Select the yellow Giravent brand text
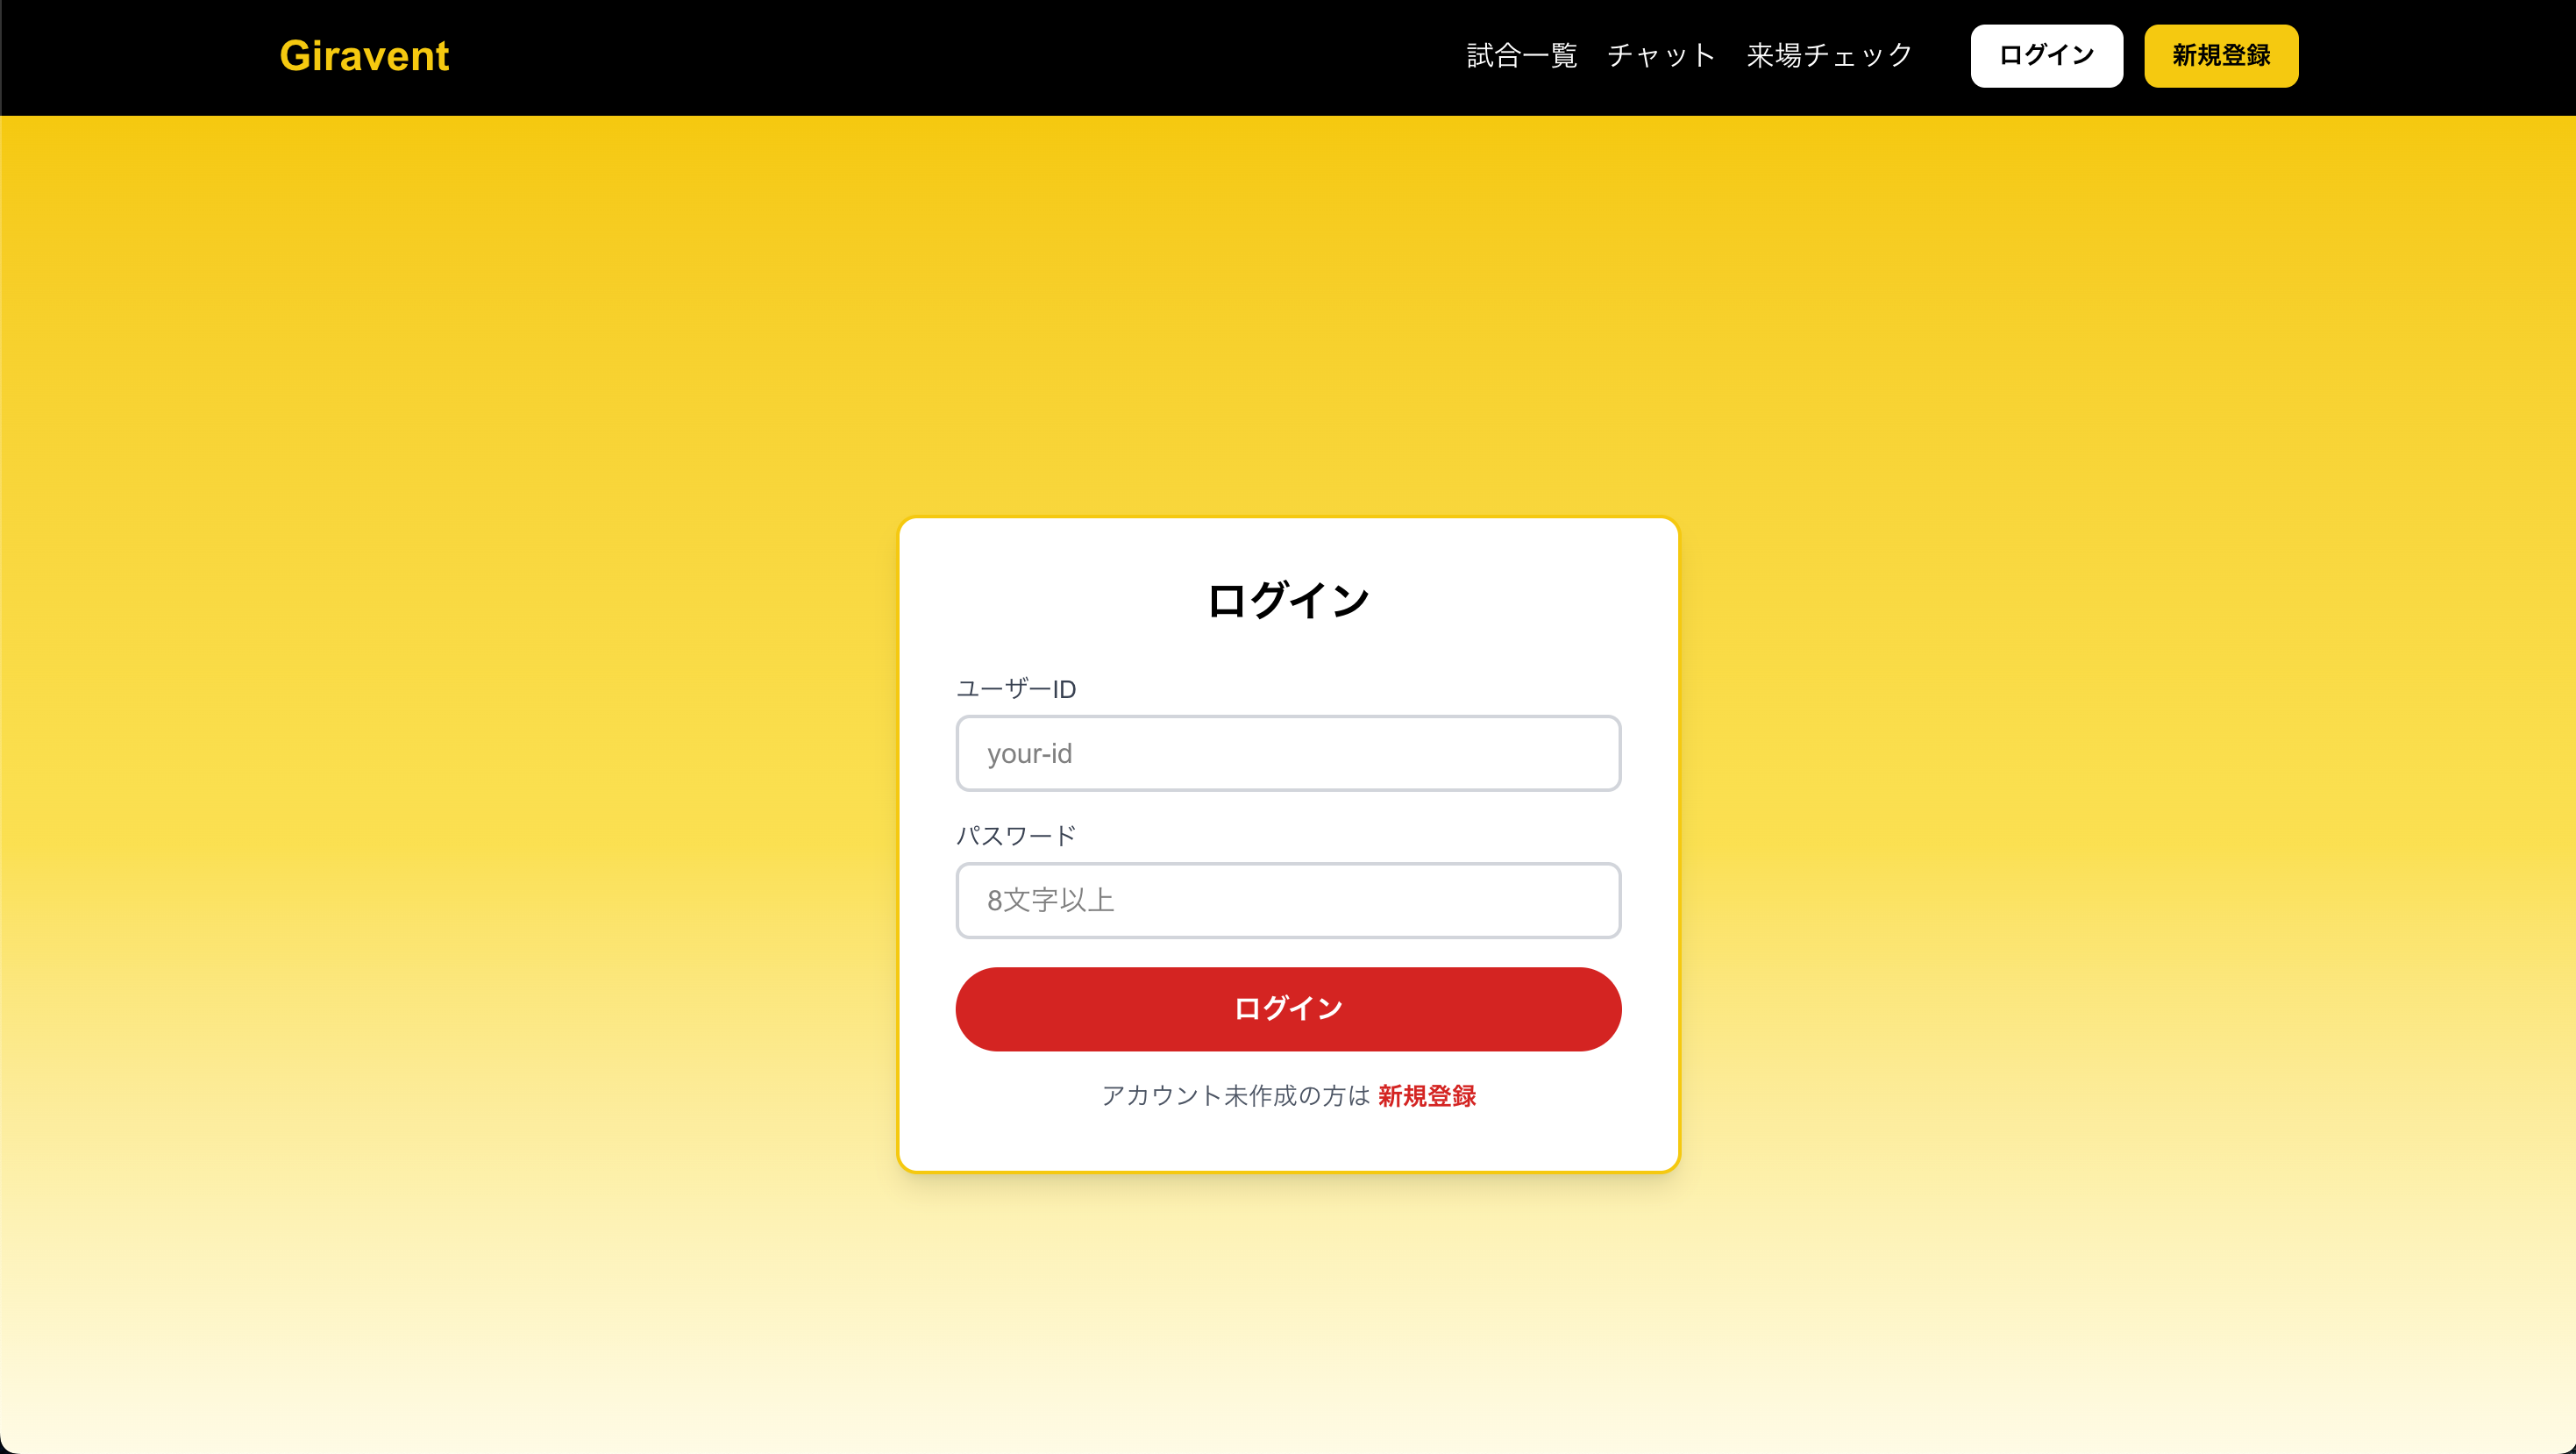 coord(364,56)
